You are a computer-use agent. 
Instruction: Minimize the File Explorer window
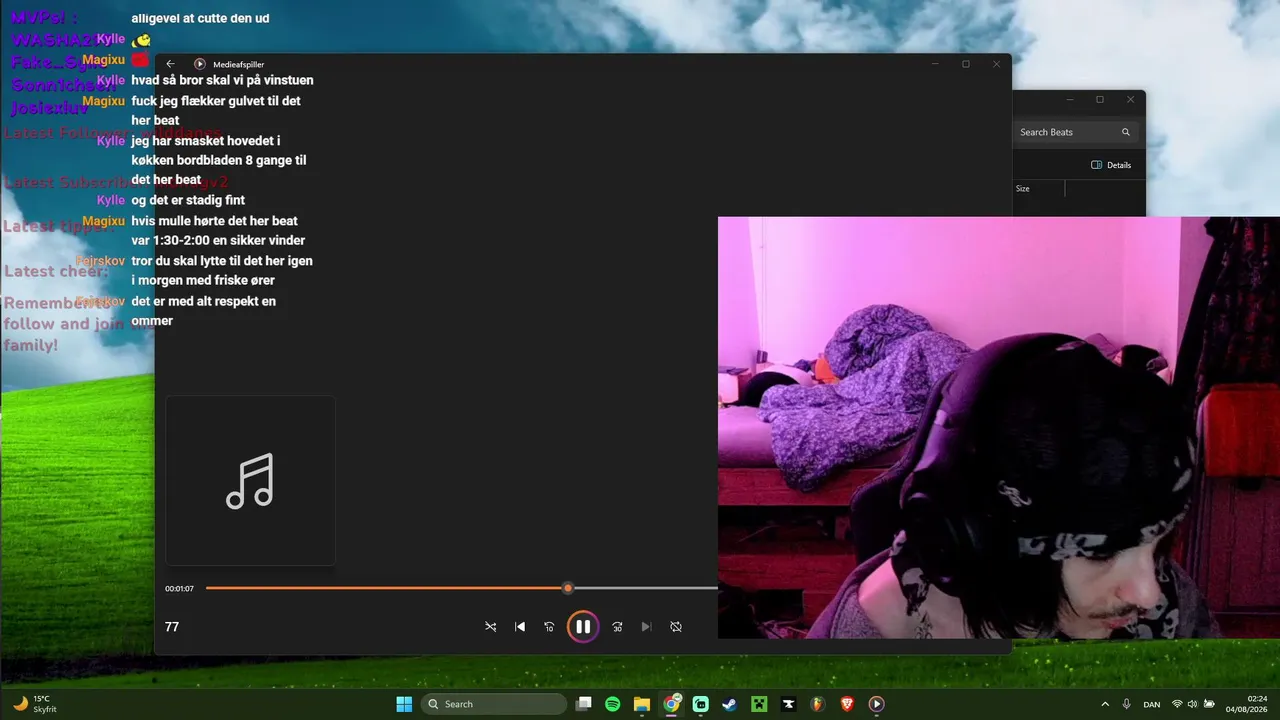[1069, 100]
